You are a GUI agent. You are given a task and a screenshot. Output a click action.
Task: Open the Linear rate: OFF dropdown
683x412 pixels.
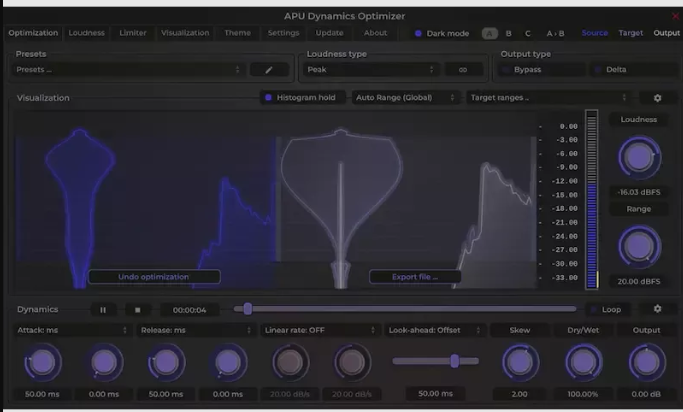pyautogui.click(x=320, y=330)
